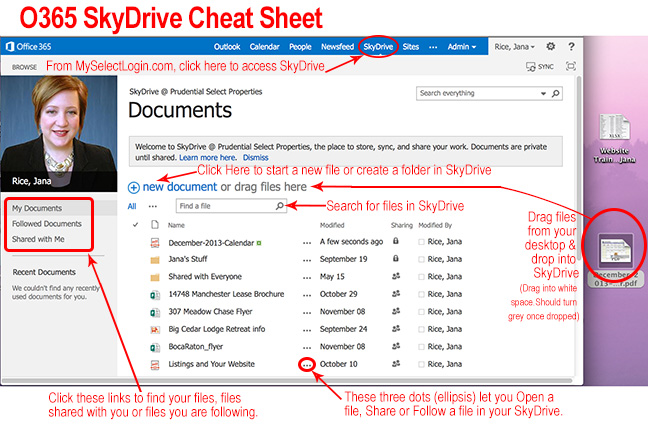
Task: Click the All view link
Action: (132, 206)
